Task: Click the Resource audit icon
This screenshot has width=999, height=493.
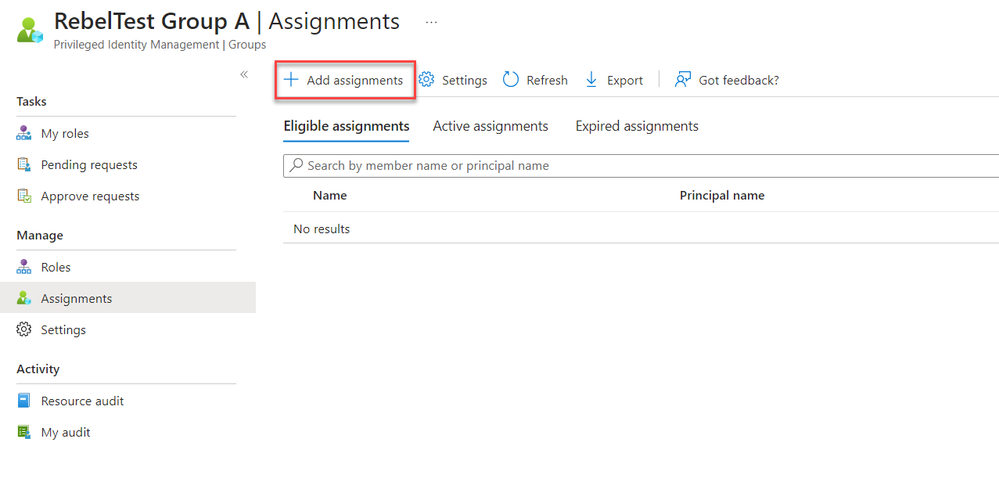Action: 25,401
